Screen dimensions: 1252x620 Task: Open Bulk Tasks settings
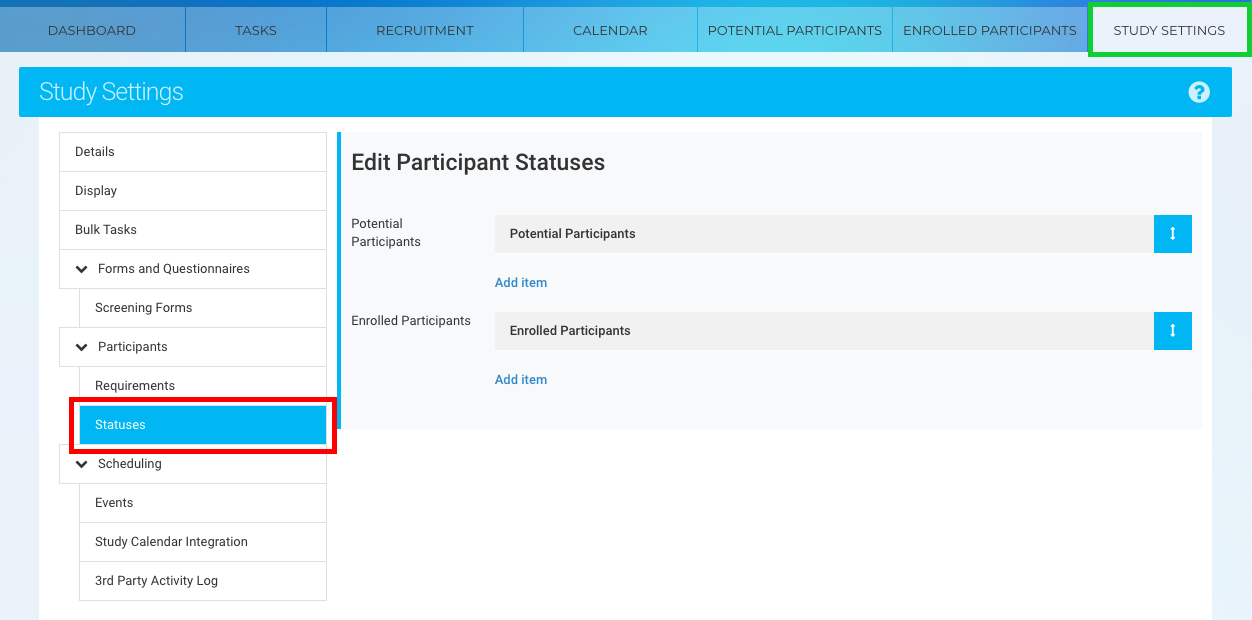click(106, 230)
